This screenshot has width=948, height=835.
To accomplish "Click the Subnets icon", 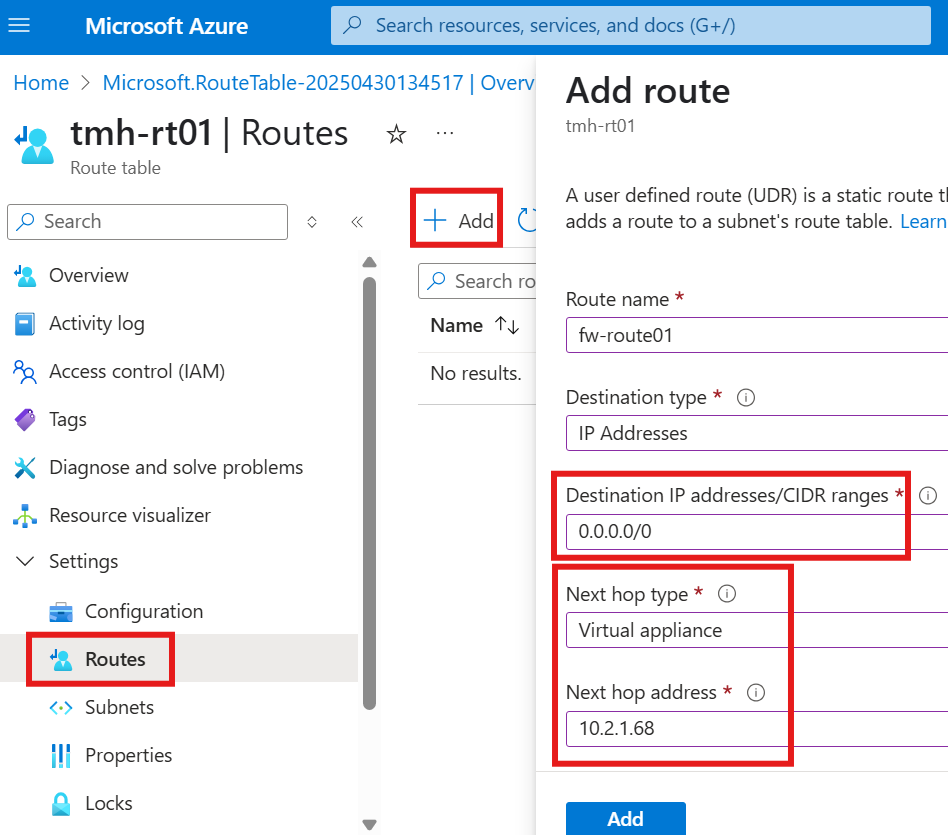I will [61, 707].
